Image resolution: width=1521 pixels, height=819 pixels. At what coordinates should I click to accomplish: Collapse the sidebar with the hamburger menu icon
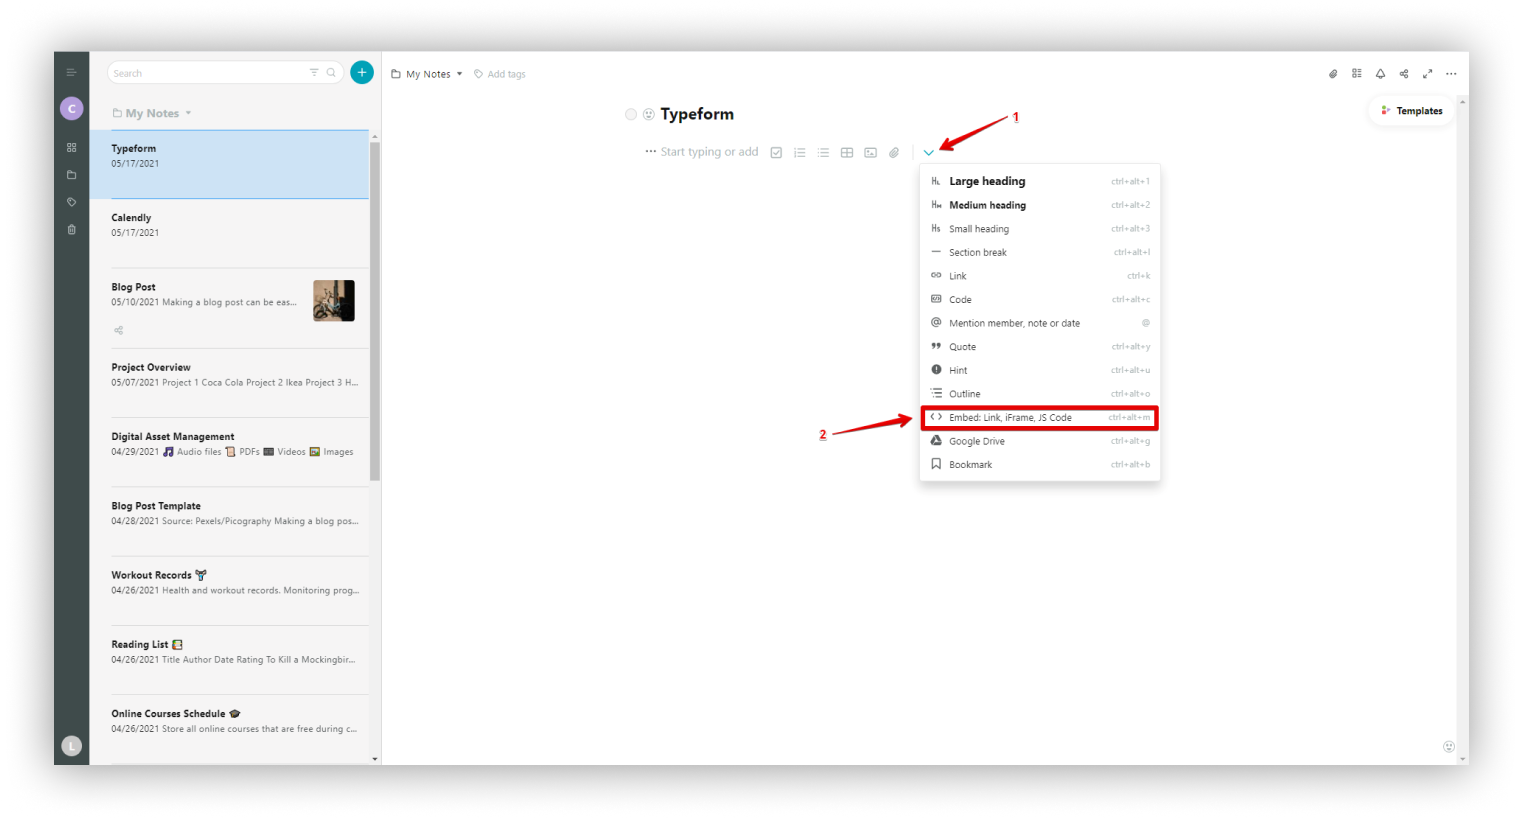(x=71, y=73)
